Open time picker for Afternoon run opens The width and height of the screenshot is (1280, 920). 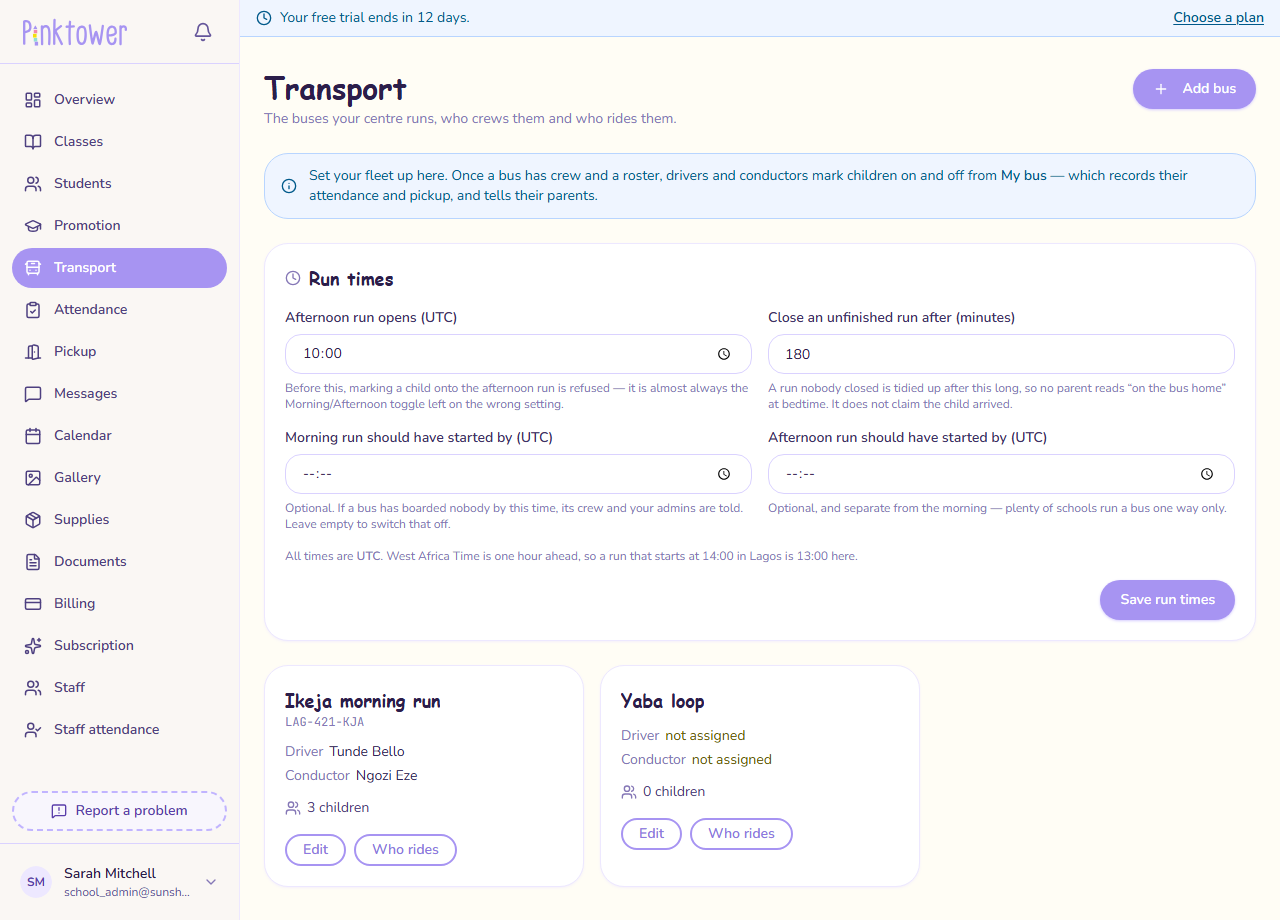pos(724,354)
